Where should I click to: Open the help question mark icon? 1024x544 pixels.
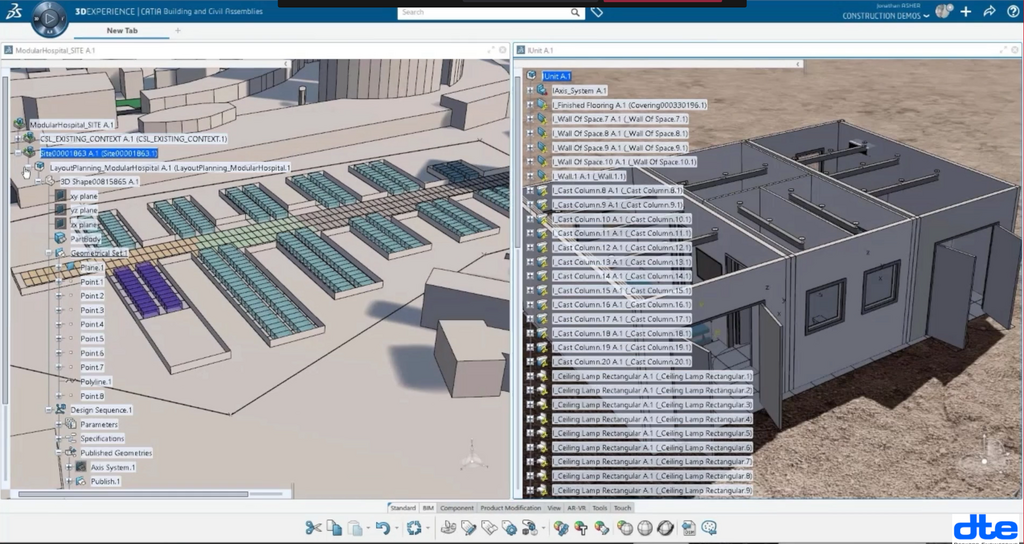1012,11
